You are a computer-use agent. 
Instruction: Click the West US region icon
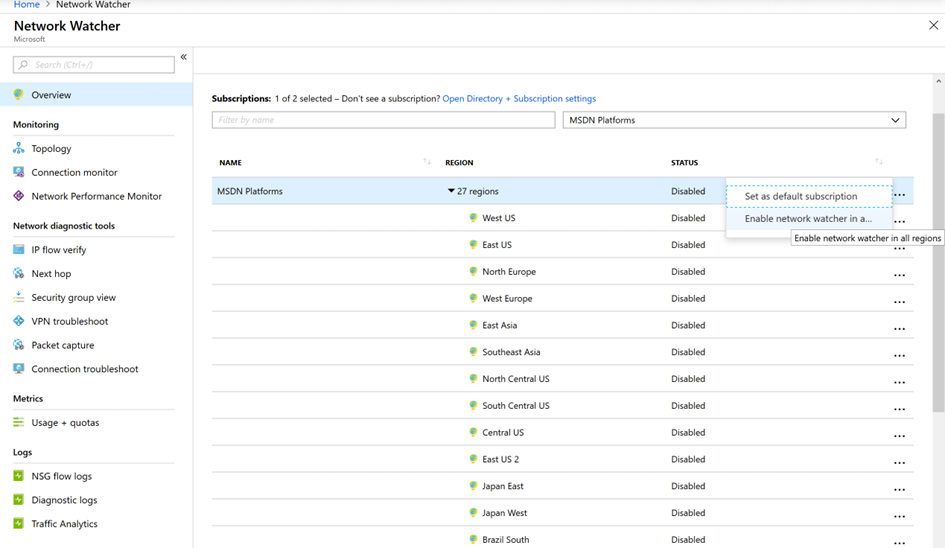coord(473,218)
